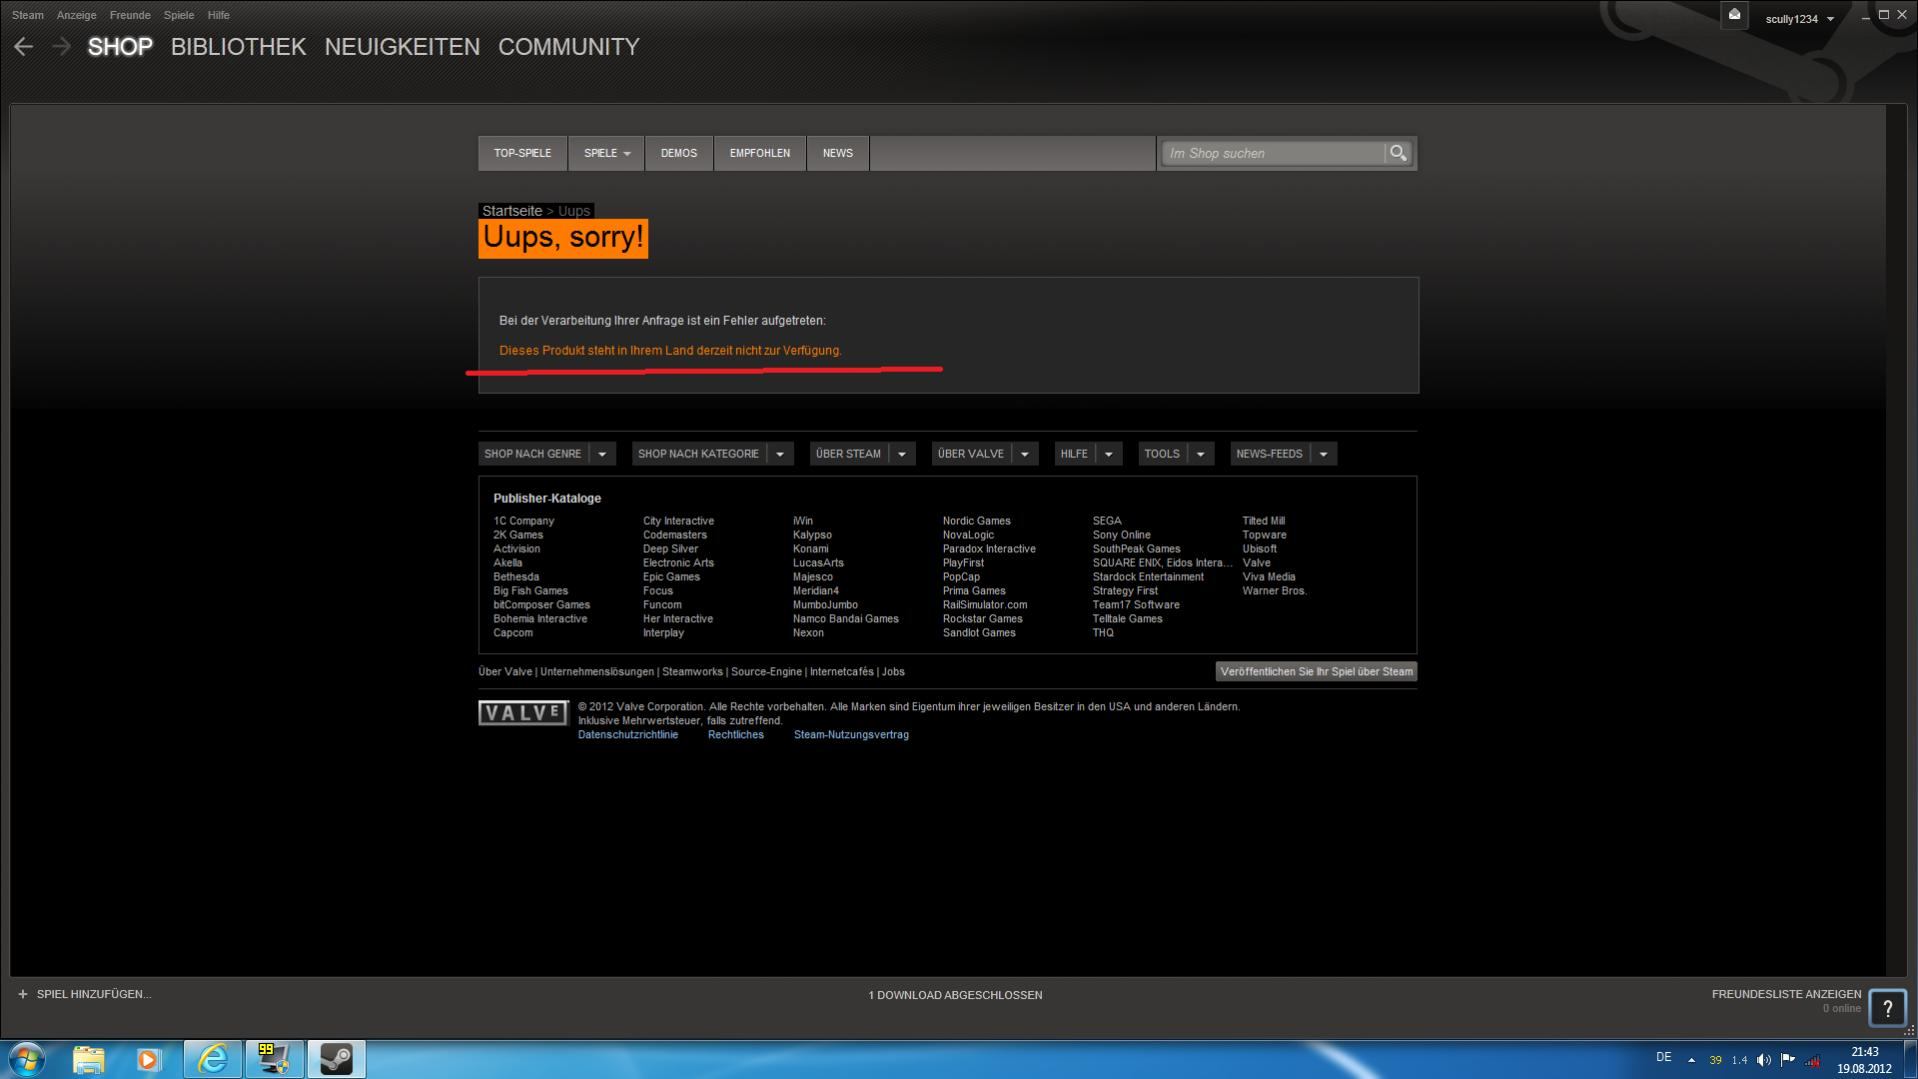Select the SHOP tab
The height and width of the screenshot is (1079, 1918).
coord(120,47)
